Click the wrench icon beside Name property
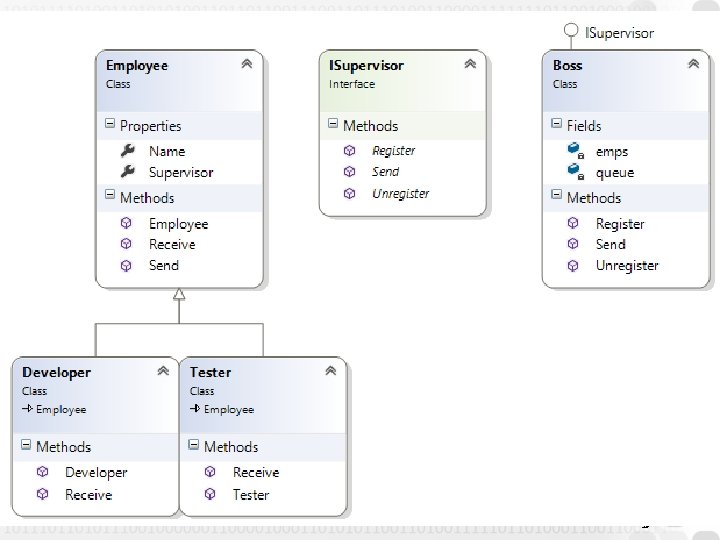Viewport: 720px width, 540px height. (x=127, y=151)
